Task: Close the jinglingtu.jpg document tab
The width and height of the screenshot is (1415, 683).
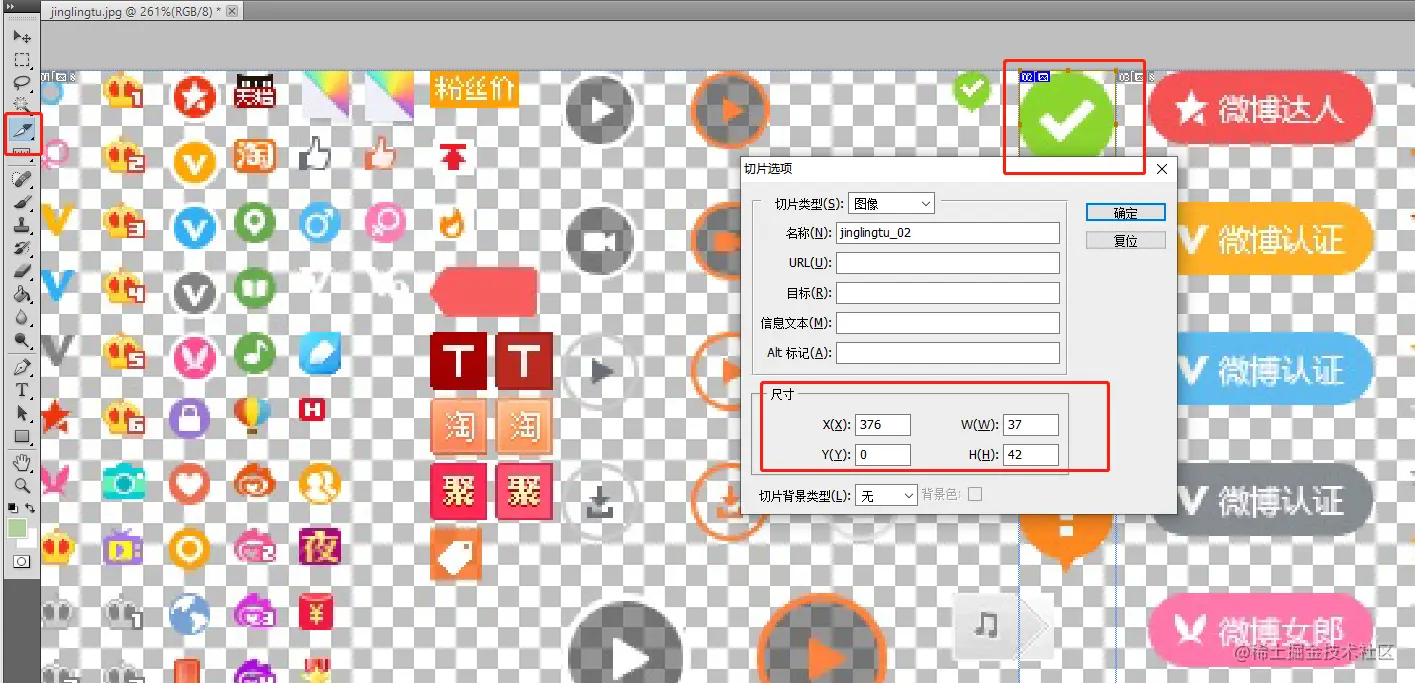Action: coord(232,12)
